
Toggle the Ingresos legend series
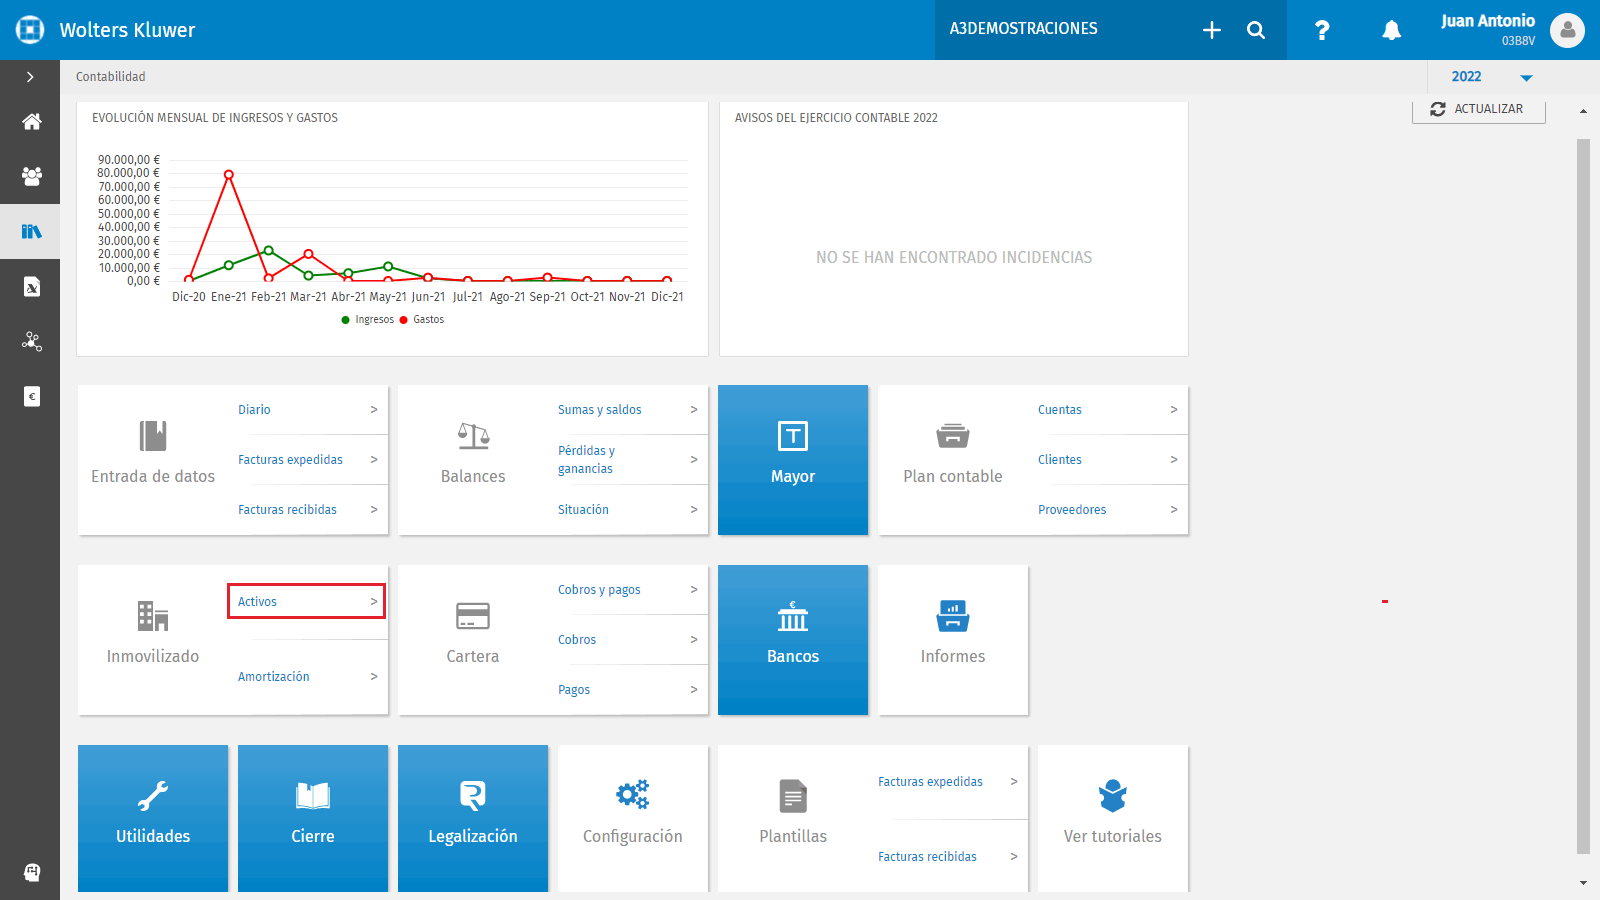tap(367, 320)
